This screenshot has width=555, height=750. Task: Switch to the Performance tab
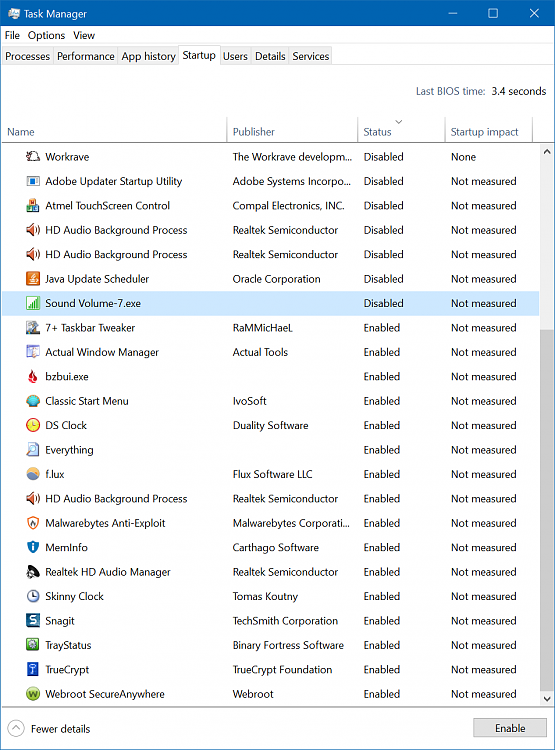pyautogui.click(x=86, y=56)
